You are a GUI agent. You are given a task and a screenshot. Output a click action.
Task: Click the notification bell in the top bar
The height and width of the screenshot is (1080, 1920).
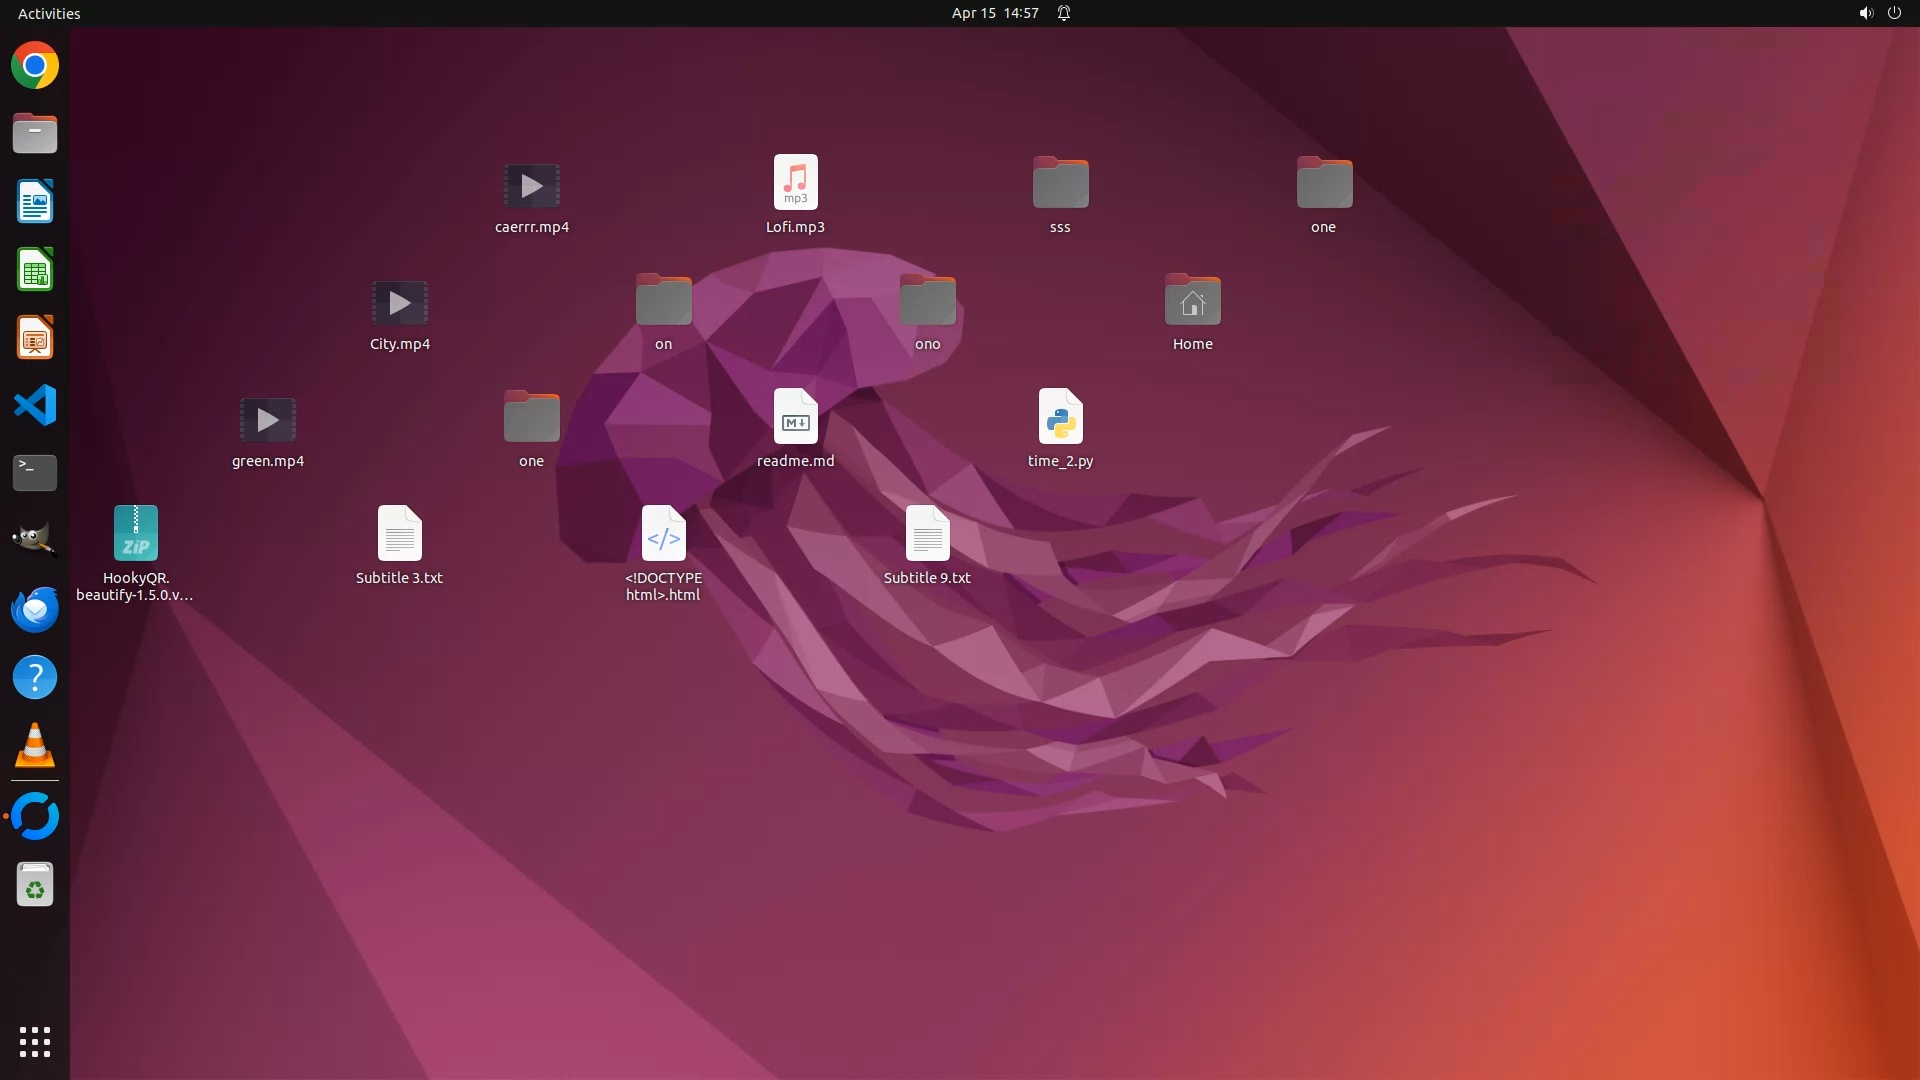(x=1064, y=13)
